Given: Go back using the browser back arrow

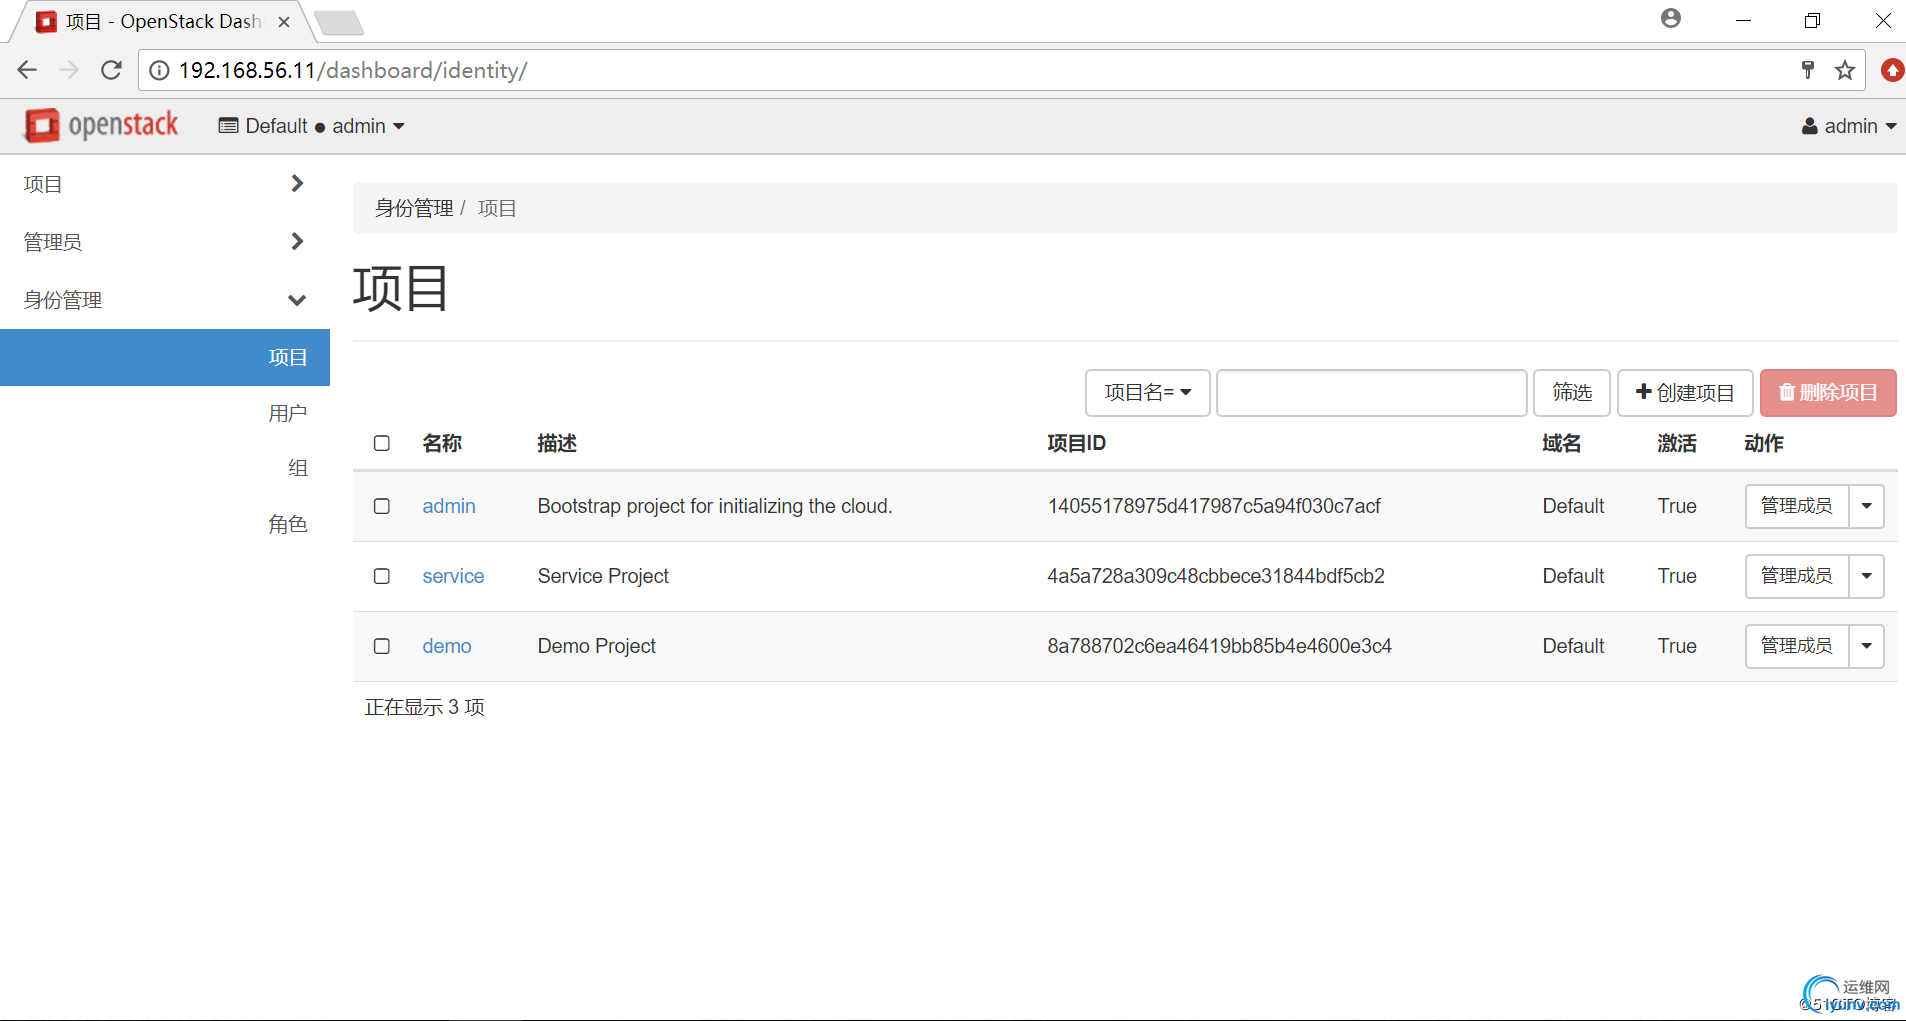Looking at the screenshot, I should pyautogui.click(x=27, y=70).
